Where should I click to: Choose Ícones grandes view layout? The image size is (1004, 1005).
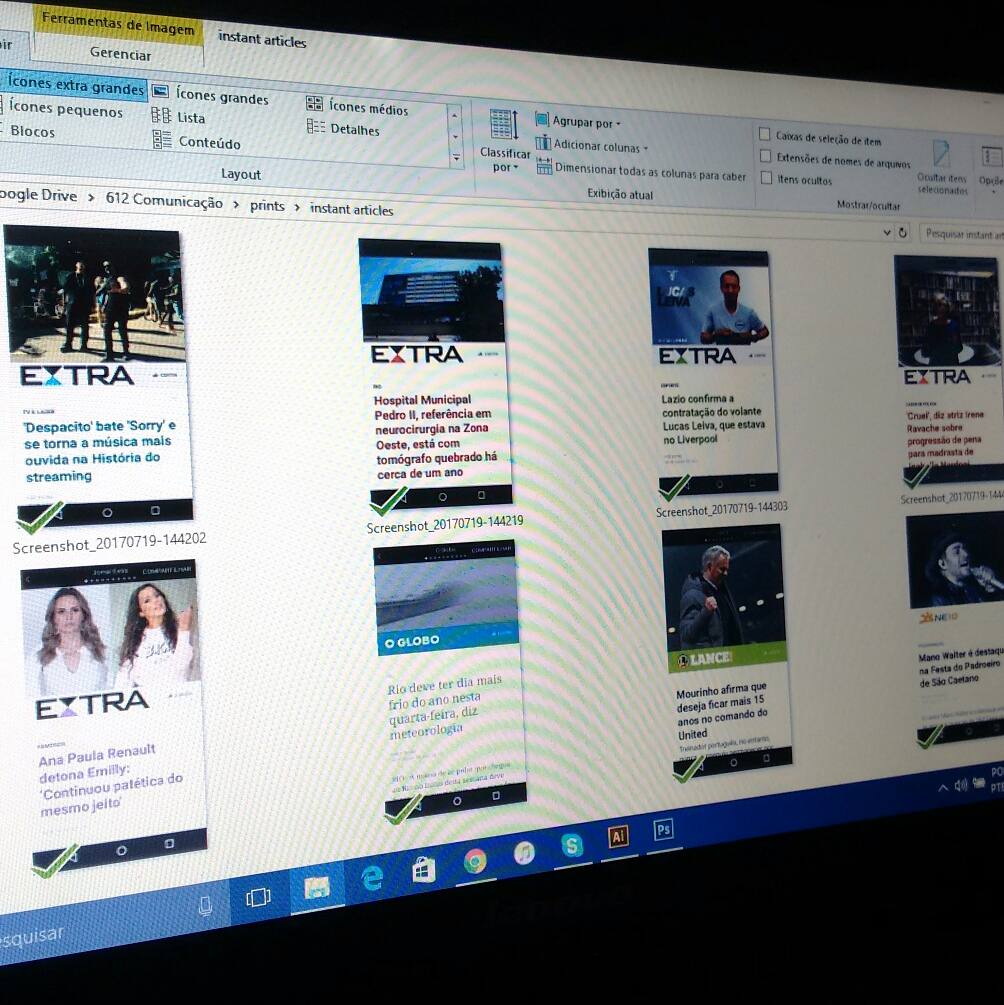point(211,95)
